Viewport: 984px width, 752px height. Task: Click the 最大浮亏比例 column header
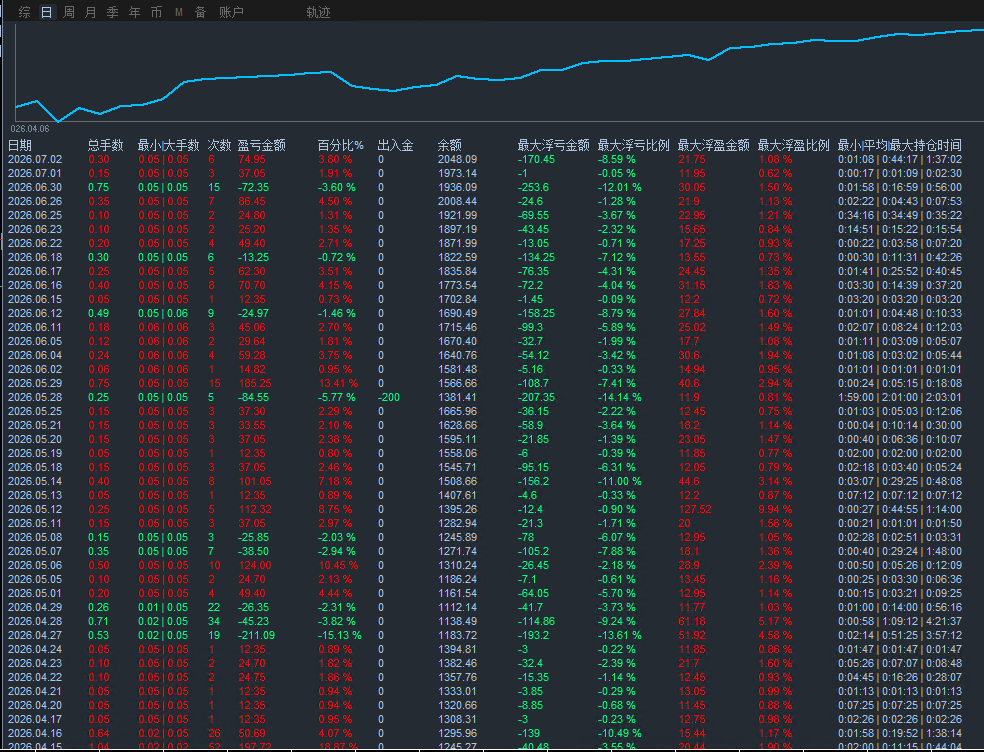tap(633, 145)
